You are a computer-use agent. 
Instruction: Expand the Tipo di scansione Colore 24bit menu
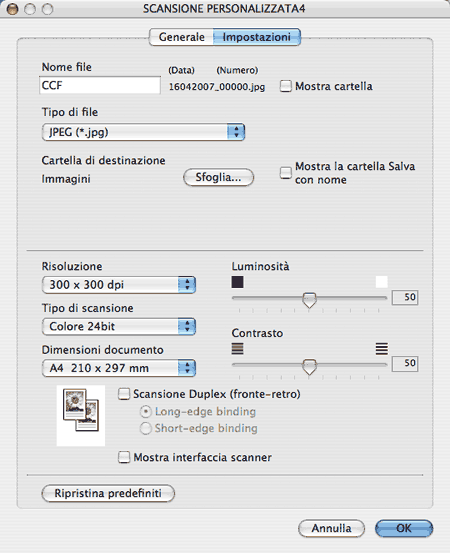pyautogui.click(x=119, y=326)
